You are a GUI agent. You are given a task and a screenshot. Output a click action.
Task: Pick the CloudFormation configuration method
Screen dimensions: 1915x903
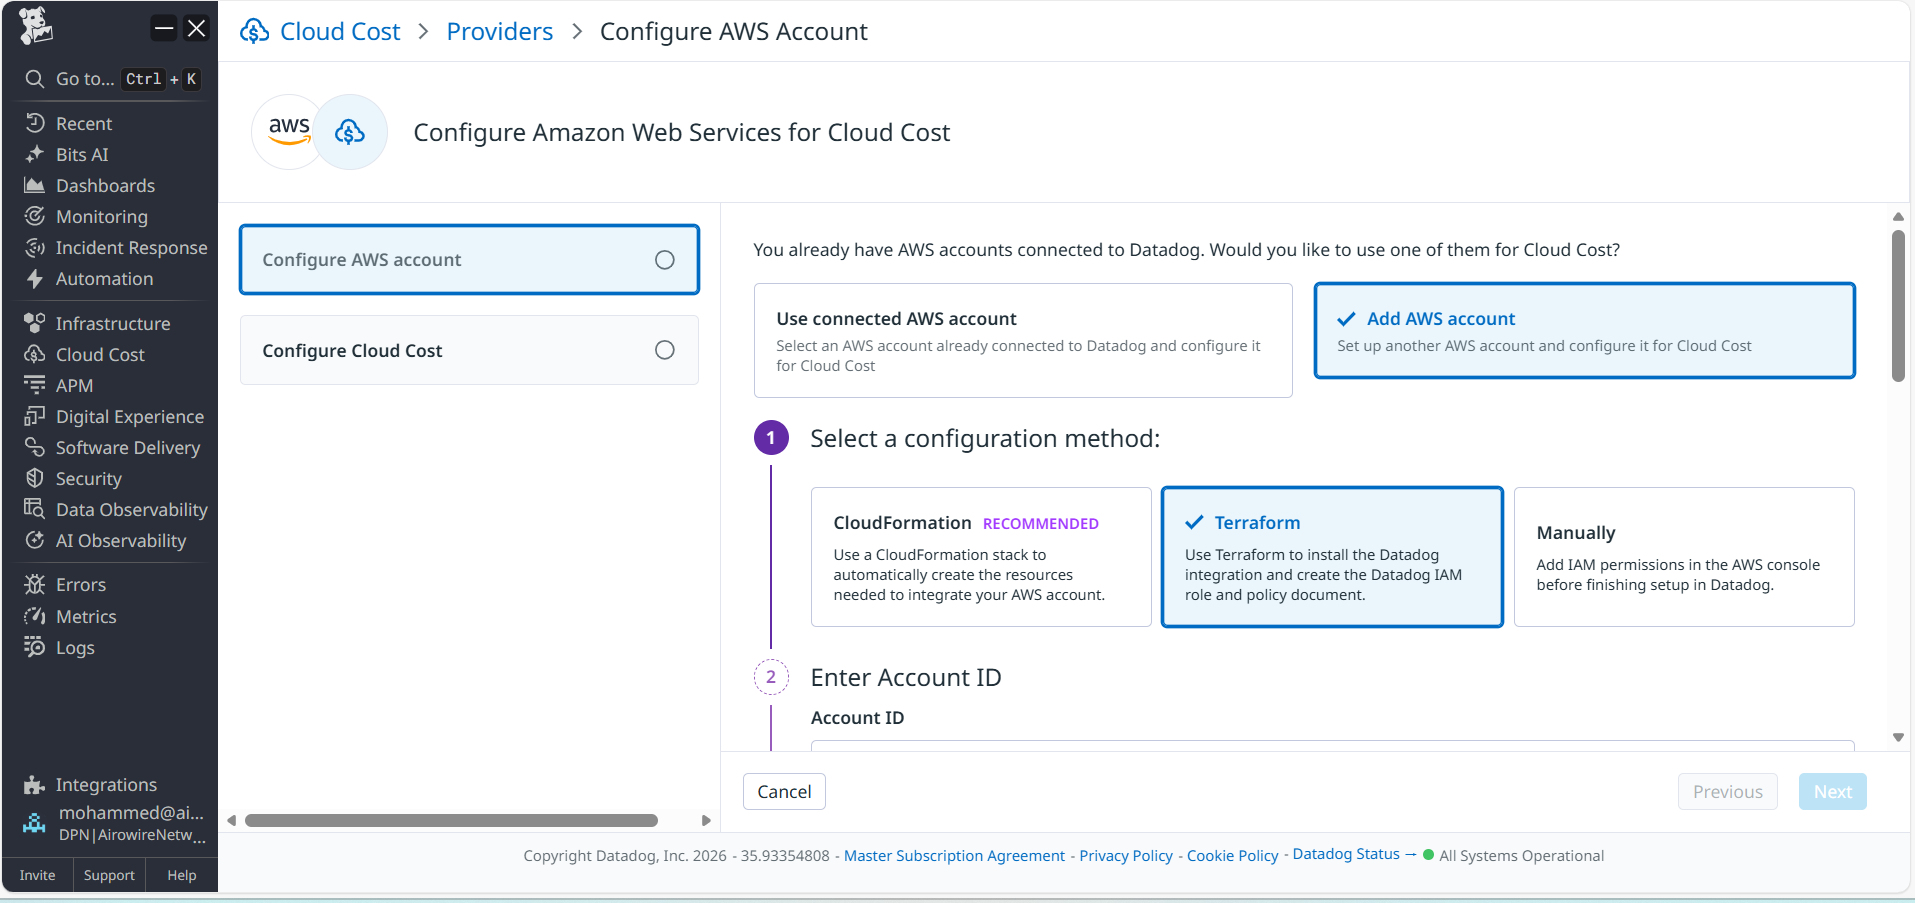tap(980, 557)
